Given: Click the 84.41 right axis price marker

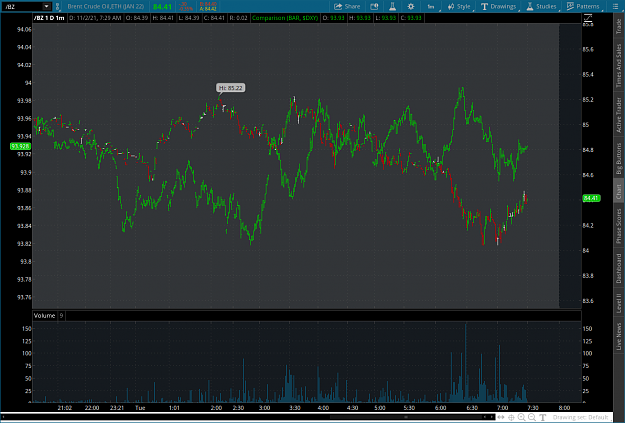Looking at the screenshot, I should [591, 198].
